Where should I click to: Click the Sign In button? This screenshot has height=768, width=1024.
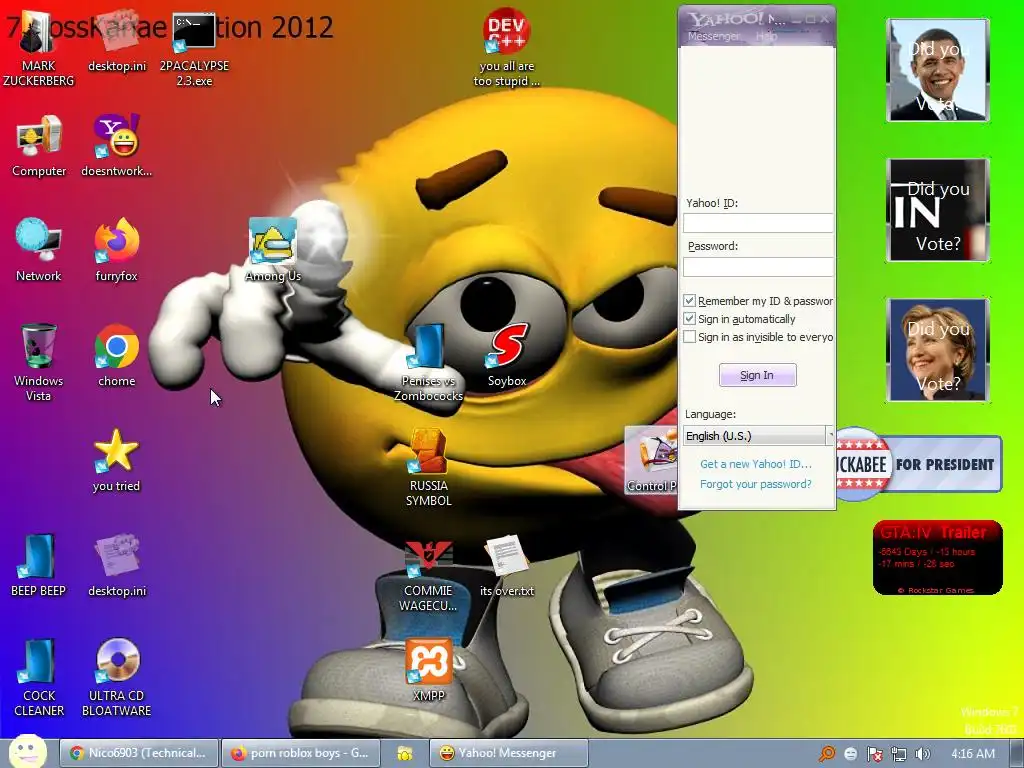click(758, 375)
